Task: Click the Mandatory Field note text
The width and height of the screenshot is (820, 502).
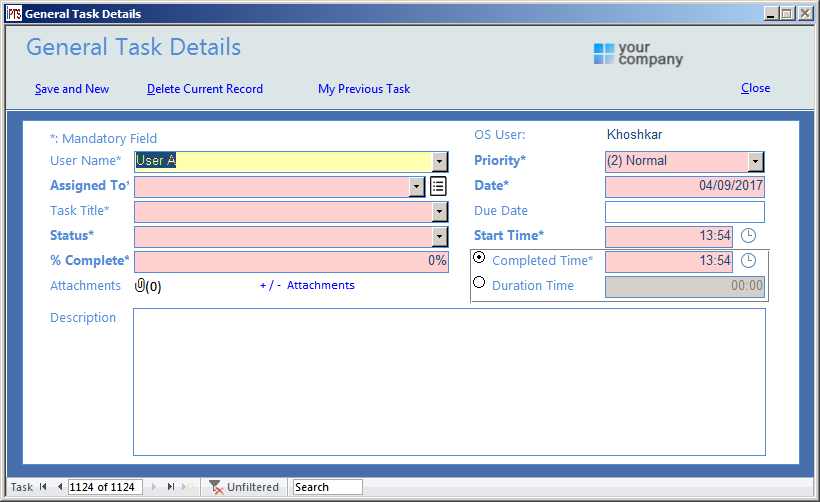Action: tap(104, 139)
